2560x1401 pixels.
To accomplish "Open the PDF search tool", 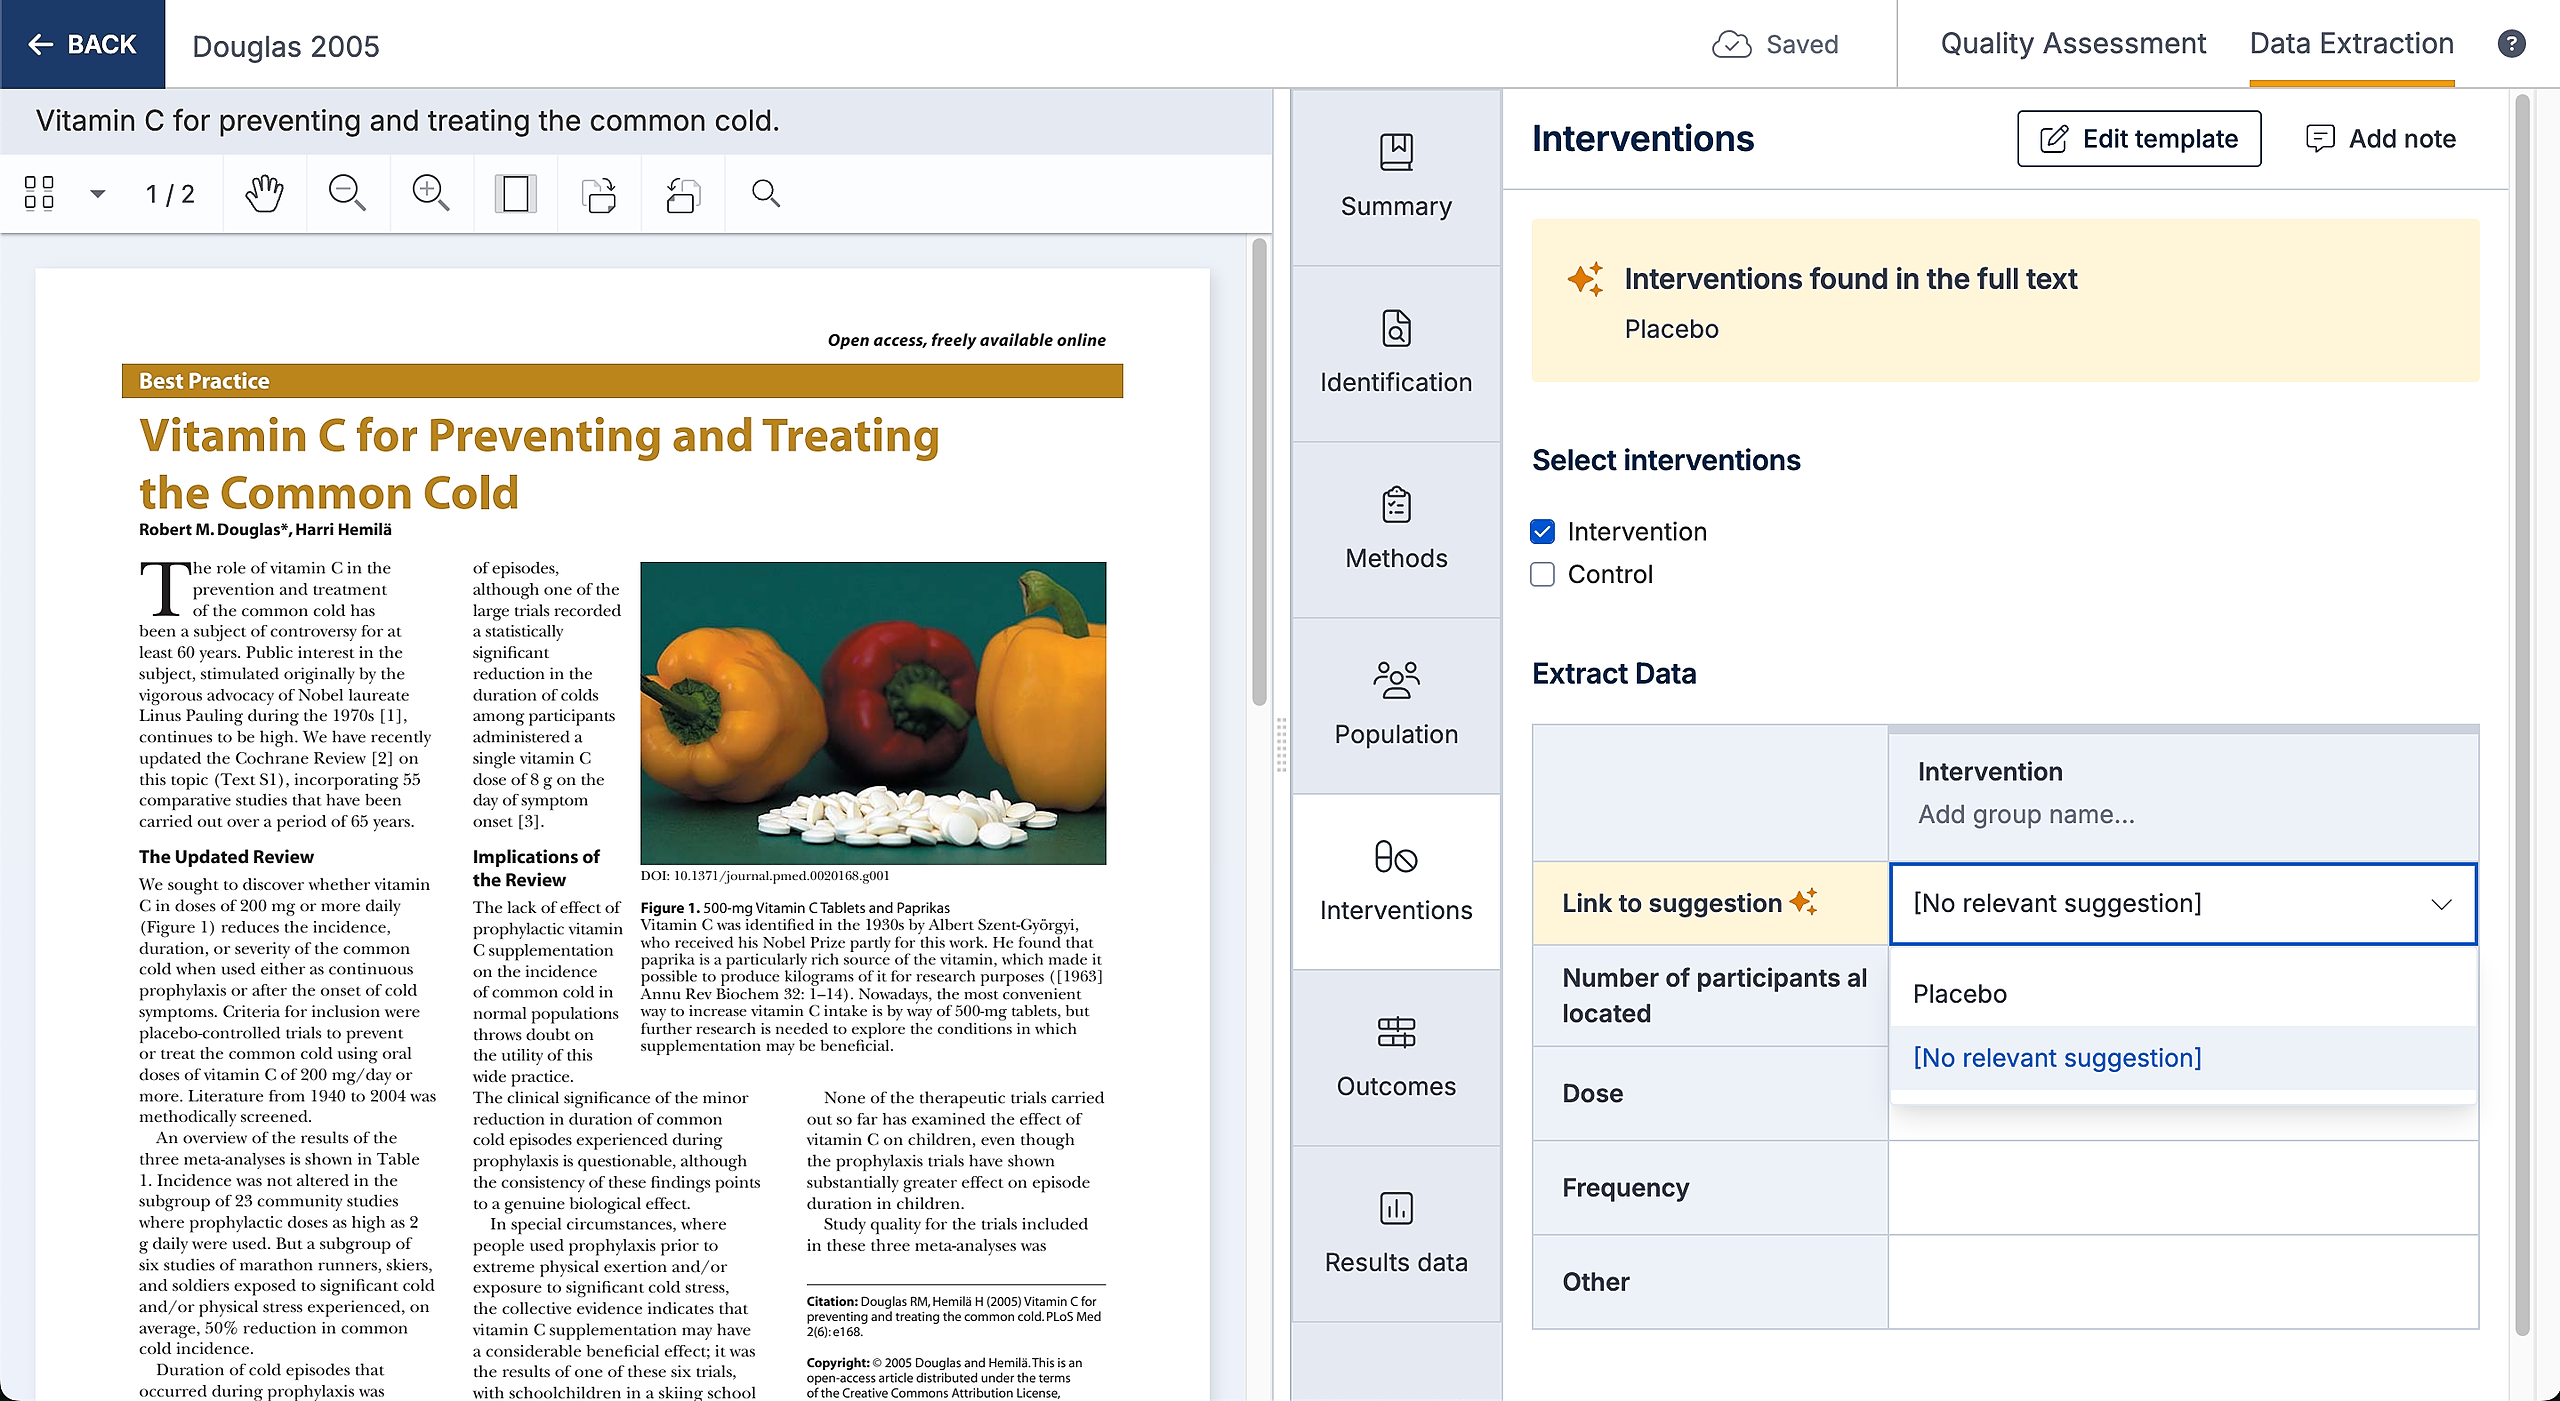I will pyautogui.click(x=766, y=193).
